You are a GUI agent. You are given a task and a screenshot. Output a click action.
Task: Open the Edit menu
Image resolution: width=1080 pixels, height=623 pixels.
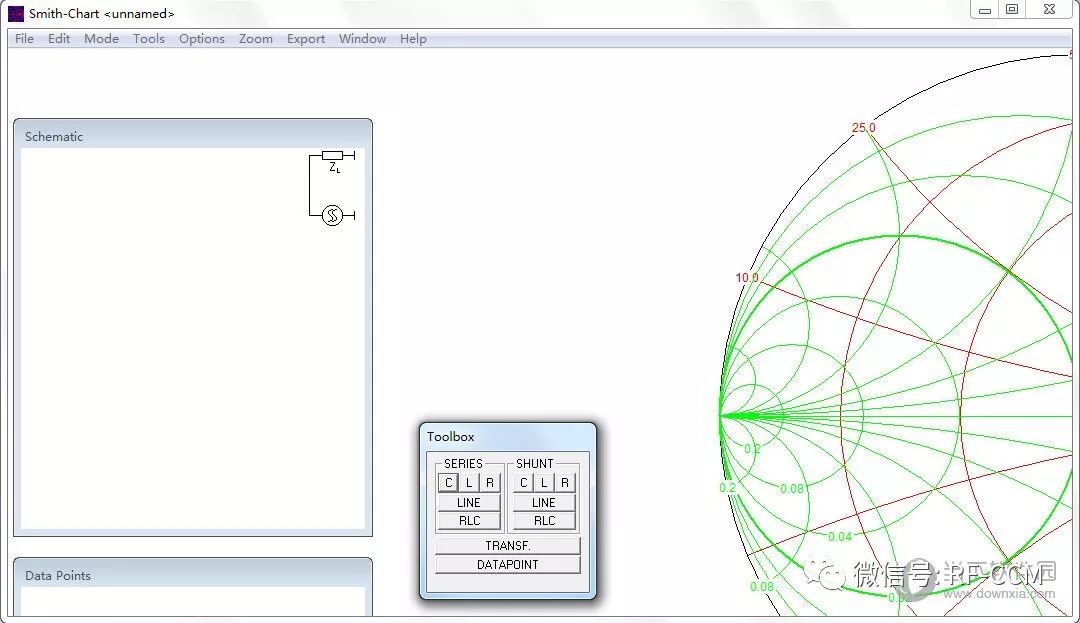click(59, 39)
